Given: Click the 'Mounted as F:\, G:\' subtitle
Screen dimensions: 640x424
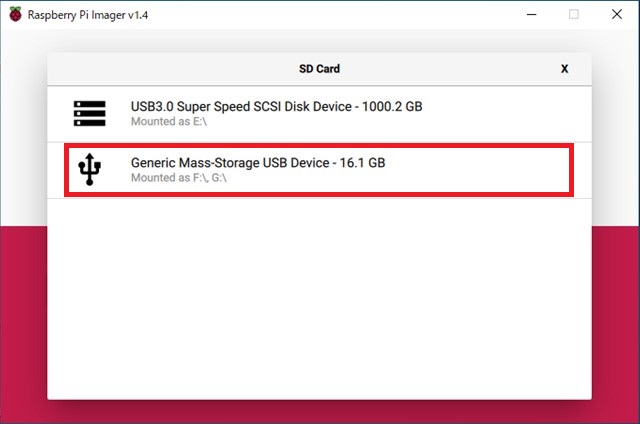Looking at the screenshot, I should point(179,178).
